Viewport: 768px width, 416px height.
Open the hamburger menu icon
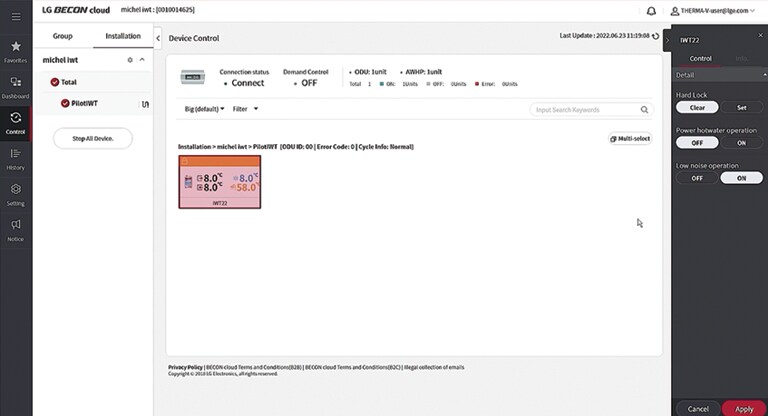(x=15, y=10)
